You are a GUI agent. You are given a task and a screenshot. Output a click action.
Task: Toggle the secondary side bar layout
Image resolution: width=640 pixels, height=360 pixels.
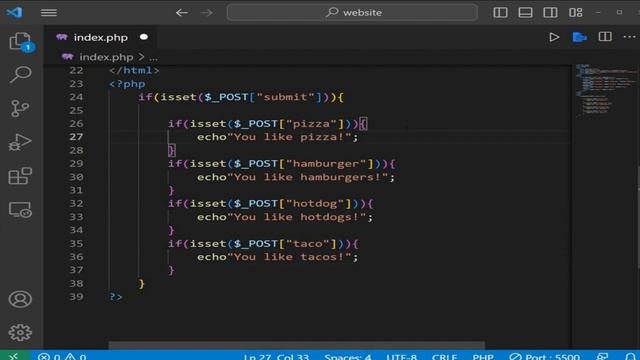pos(550,13)
